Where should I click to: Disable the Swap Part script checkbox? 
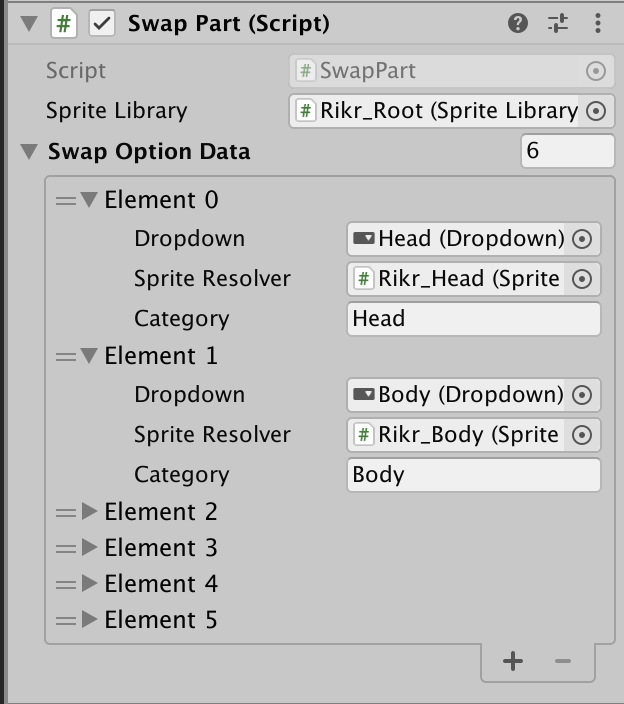coord(102,23)
